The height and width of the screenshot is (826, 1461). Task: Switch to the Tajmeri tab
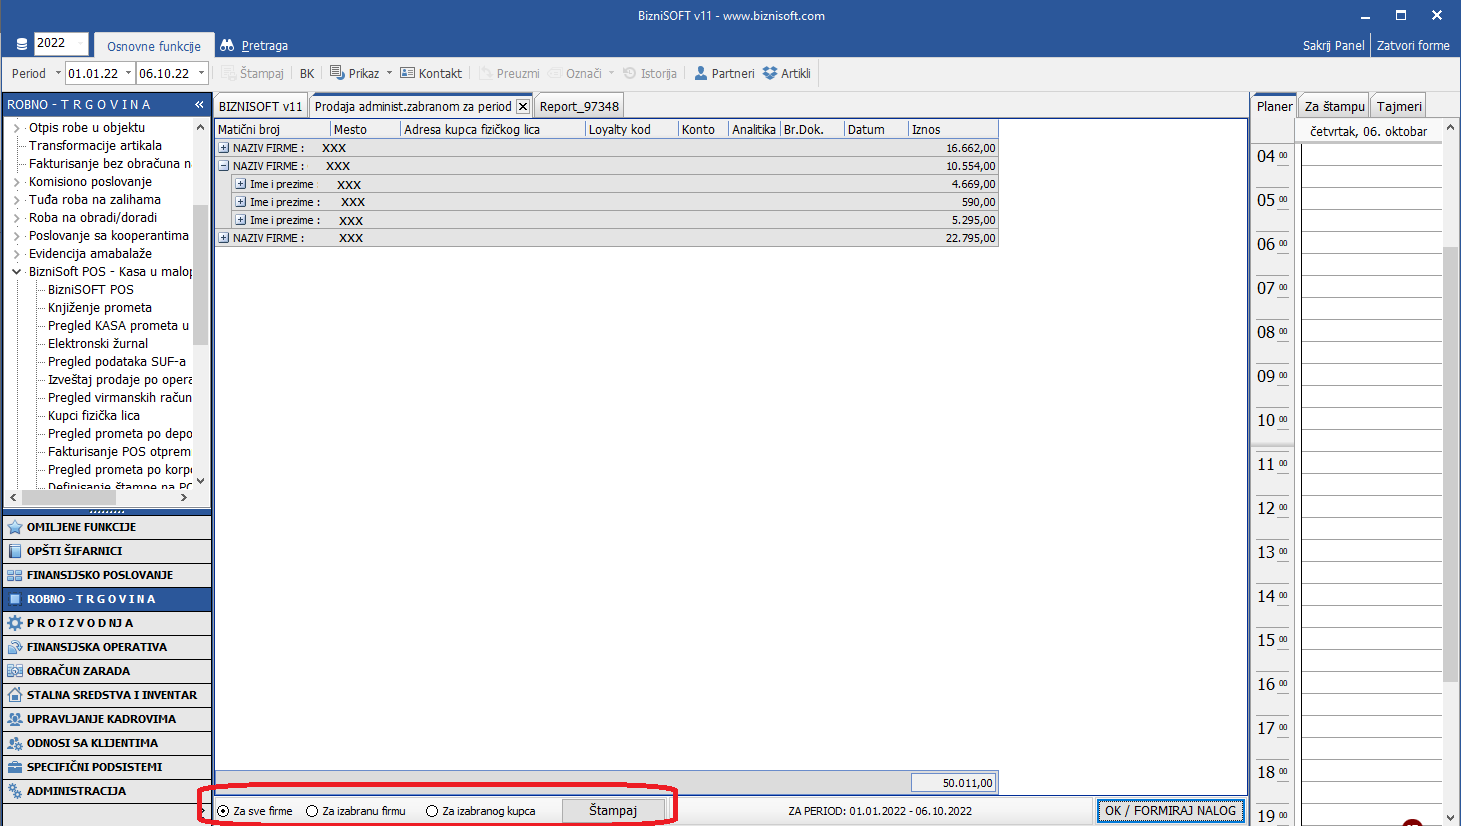[1398, 106]
